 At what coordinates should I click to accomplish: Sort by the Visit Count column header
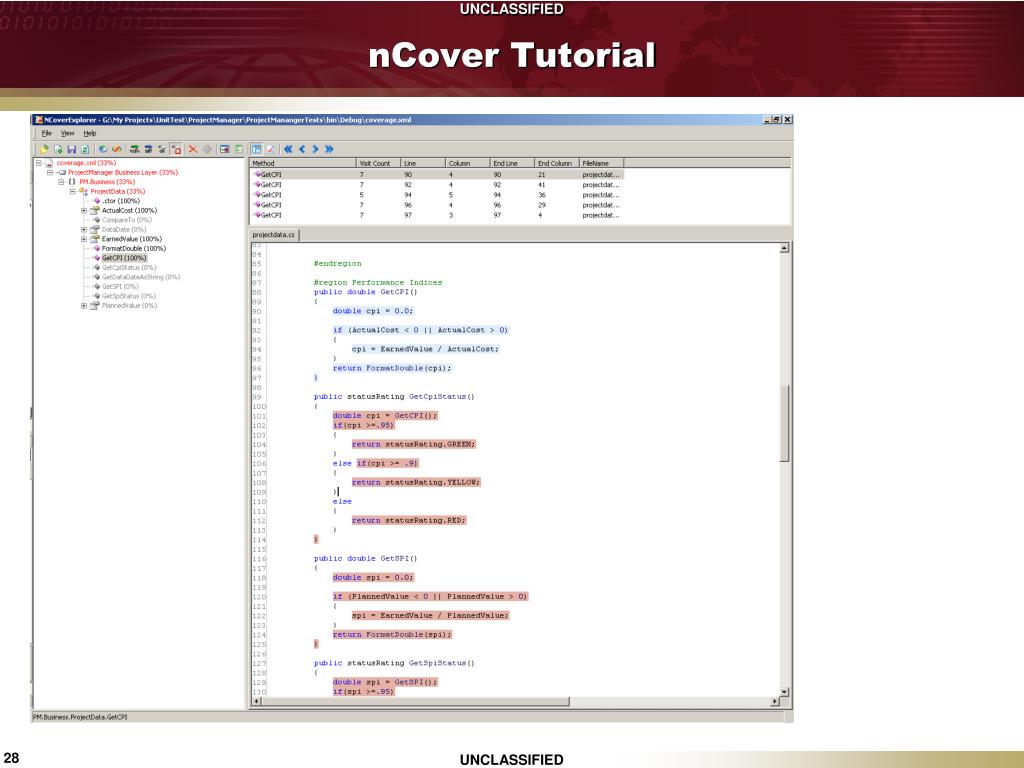pos(378,163)
